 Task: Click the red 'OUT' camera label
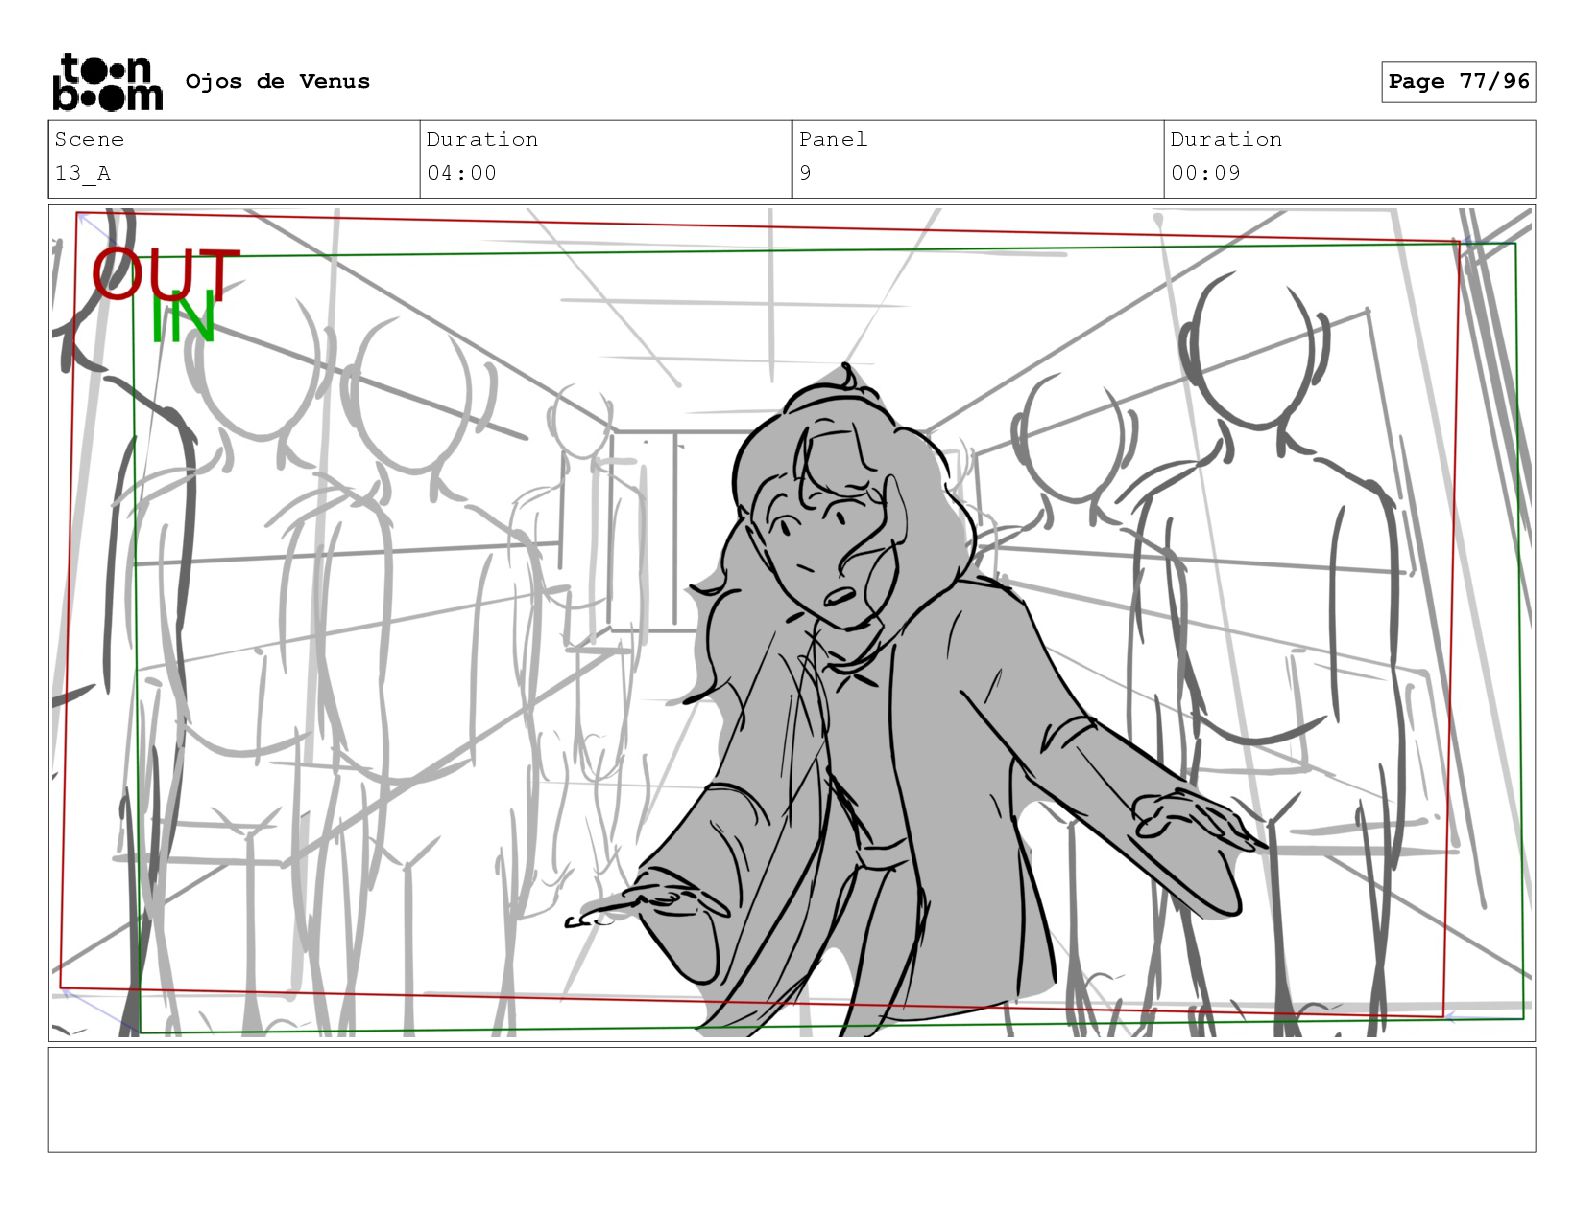(166, 274)
